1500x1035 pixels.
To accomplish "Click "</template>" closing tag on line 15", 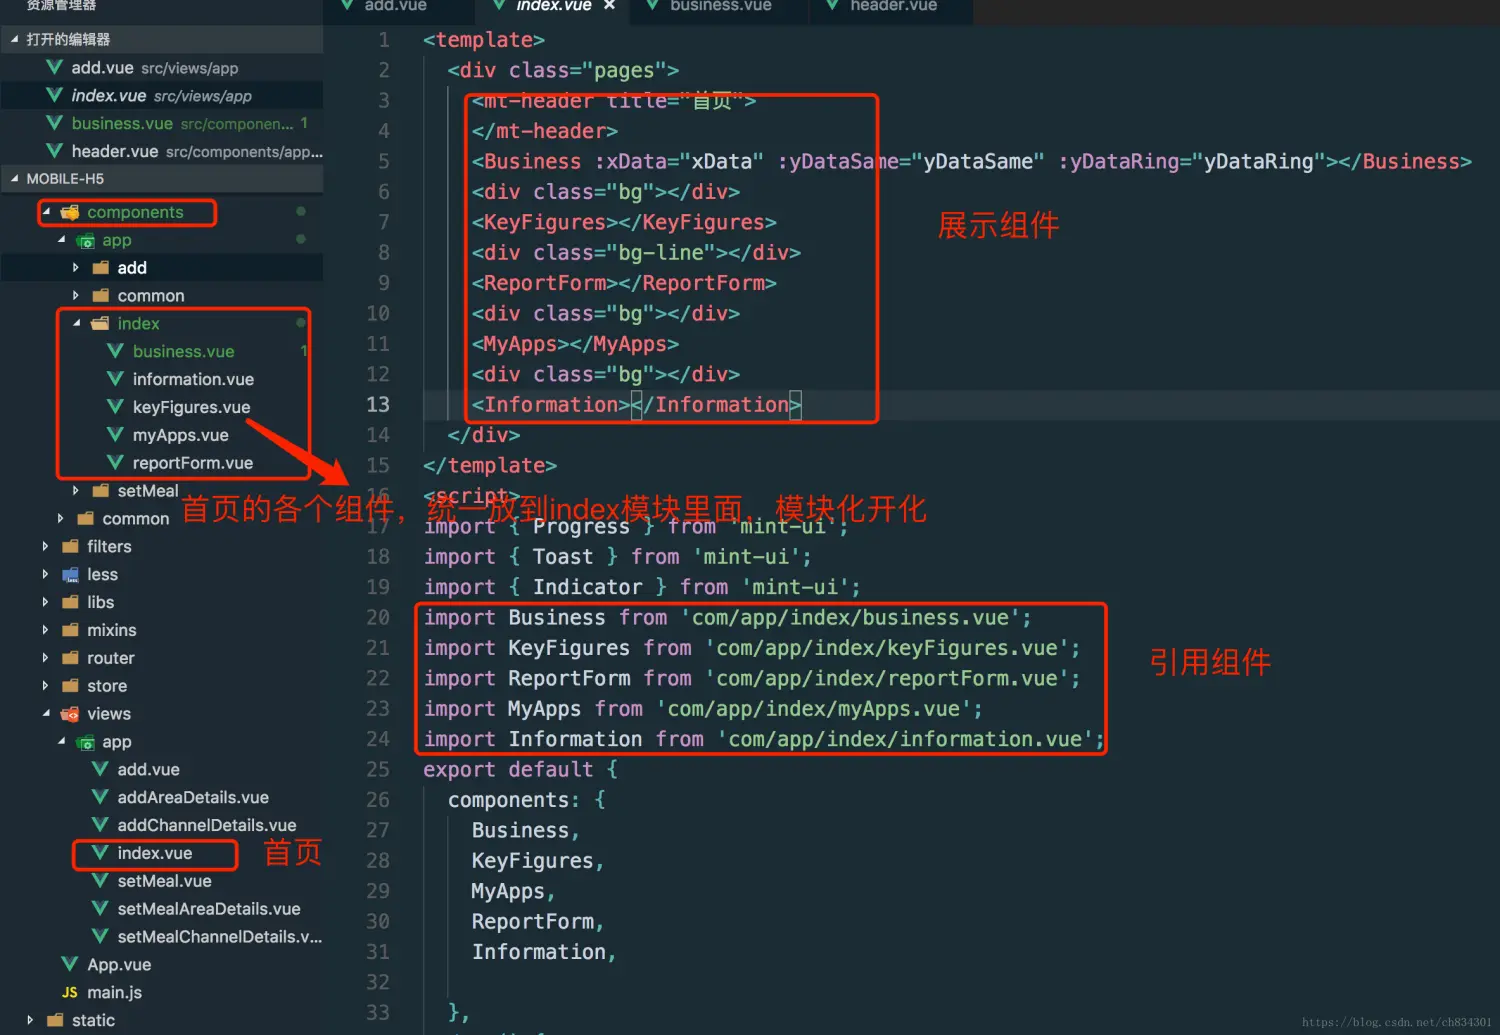I will 490,466.
